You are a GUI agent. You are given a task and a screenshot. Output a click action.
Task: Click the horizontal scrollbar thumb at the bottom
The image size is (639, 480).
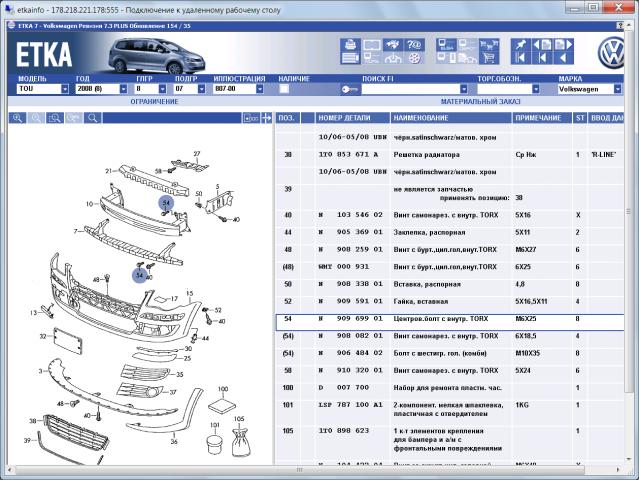point(300,470)
